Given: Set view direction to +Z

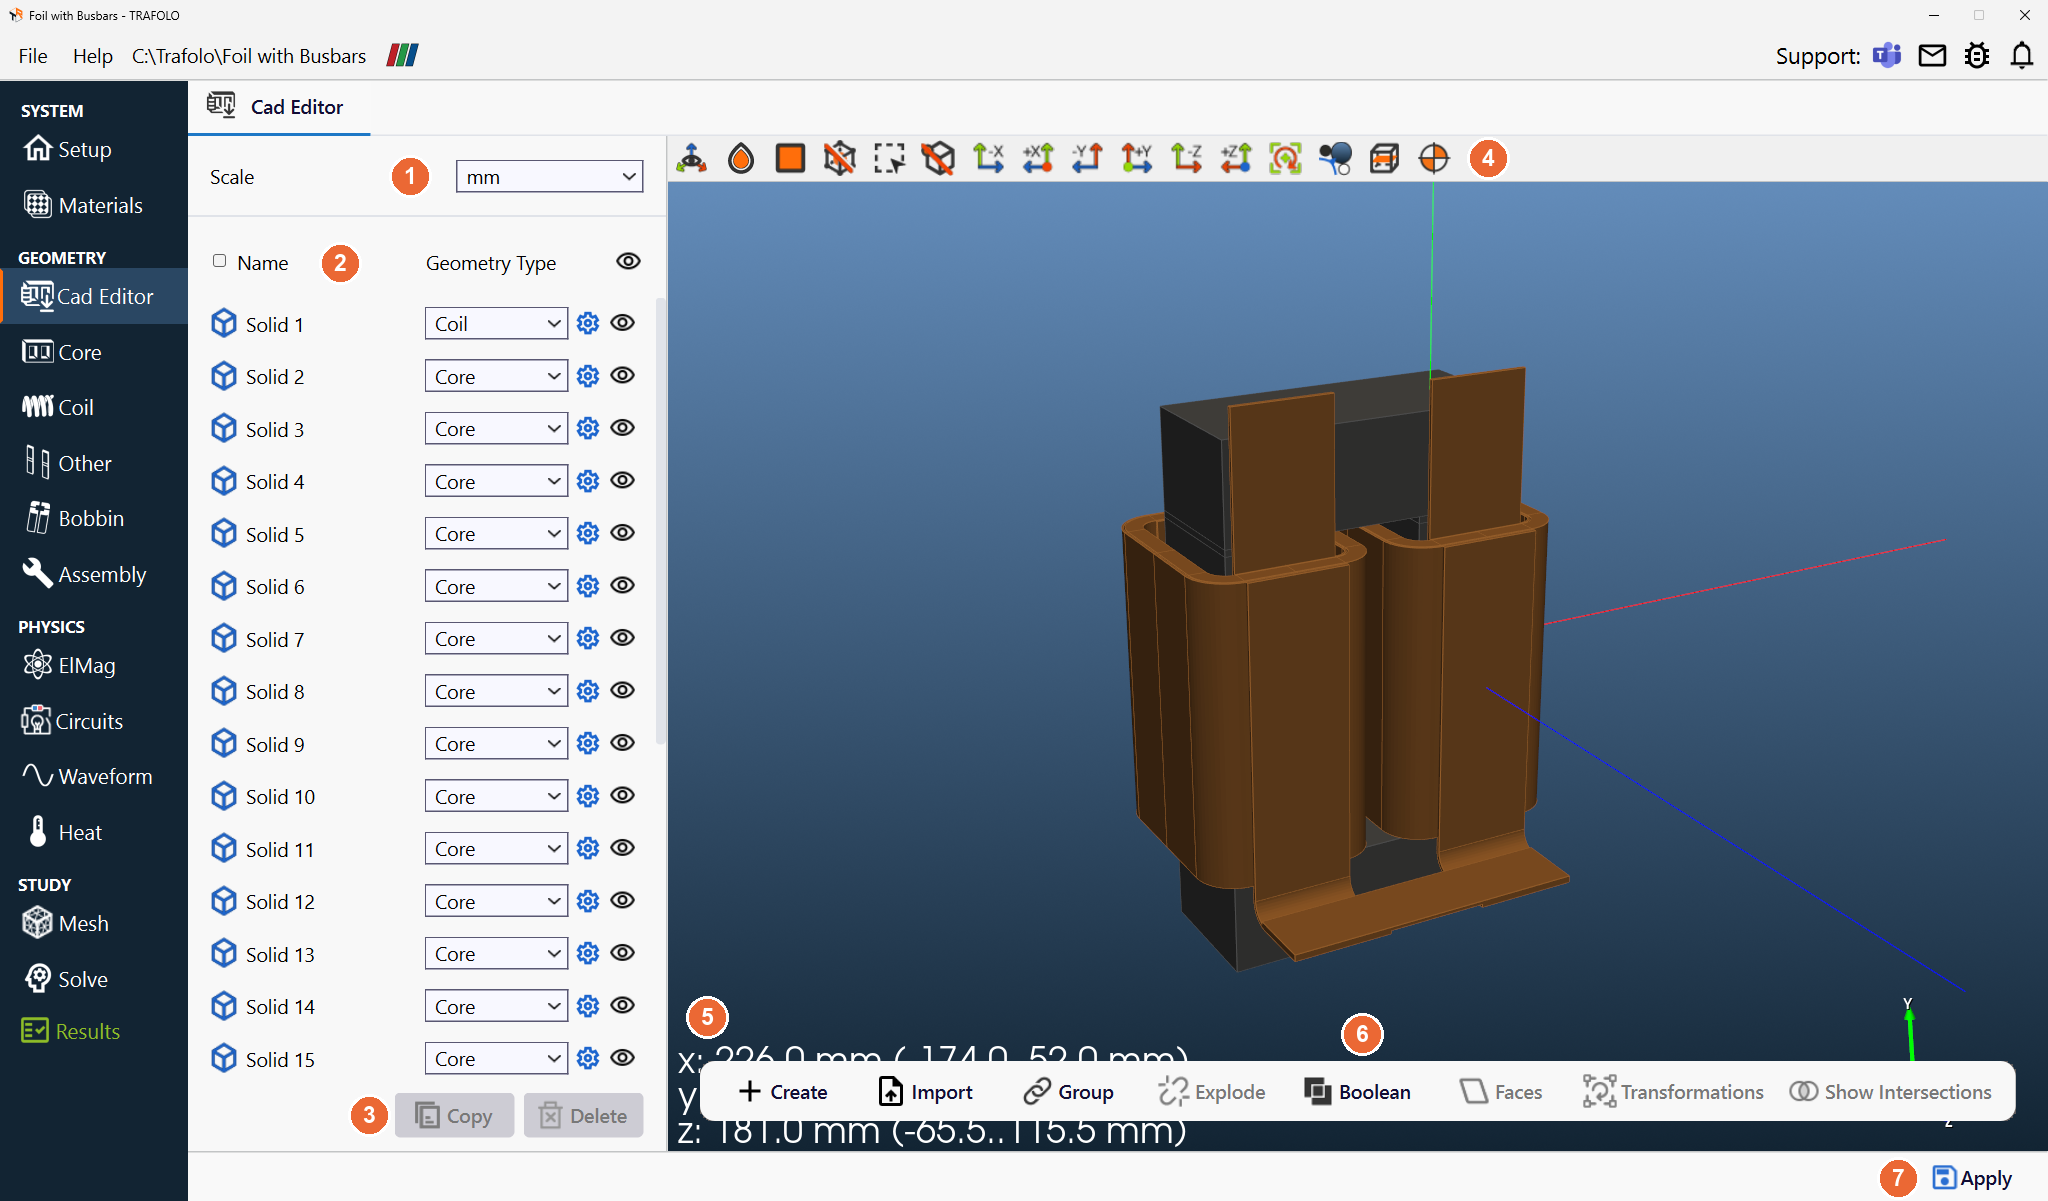Looking at the screenshot, I should click(x=1236, y=158).
